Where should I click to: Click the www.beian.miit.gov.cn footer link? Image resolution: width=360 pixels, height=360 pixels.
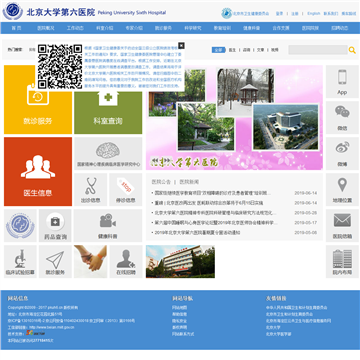click(x=52, y=327)
